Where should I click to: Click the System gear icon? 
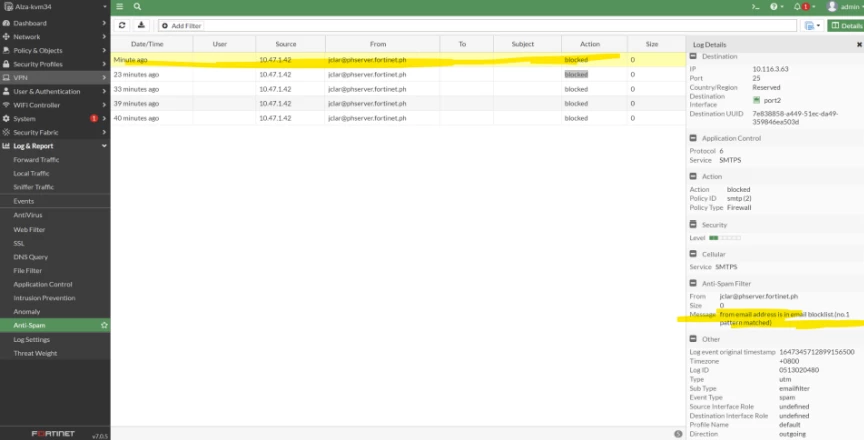pyautogui.click(x=6, y=118)
